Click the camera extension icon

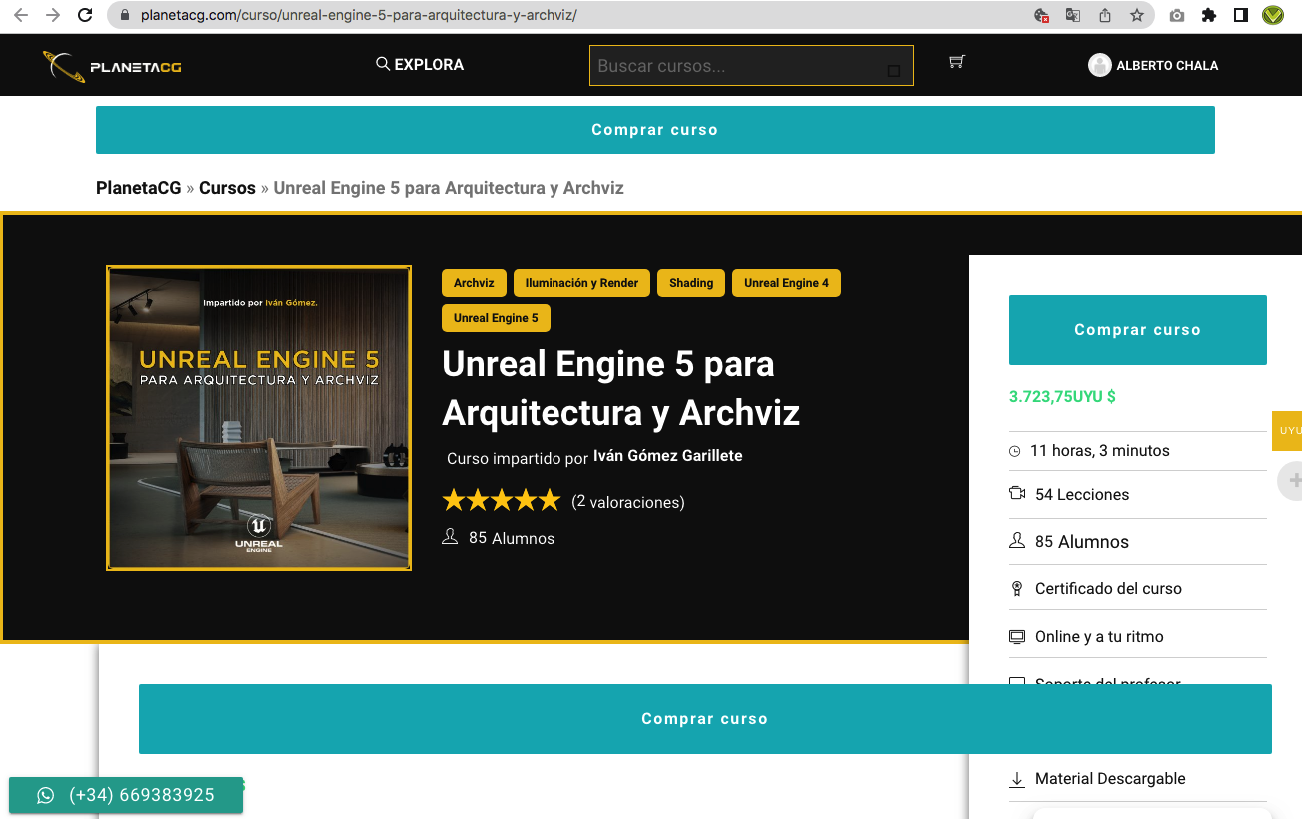1177,16
